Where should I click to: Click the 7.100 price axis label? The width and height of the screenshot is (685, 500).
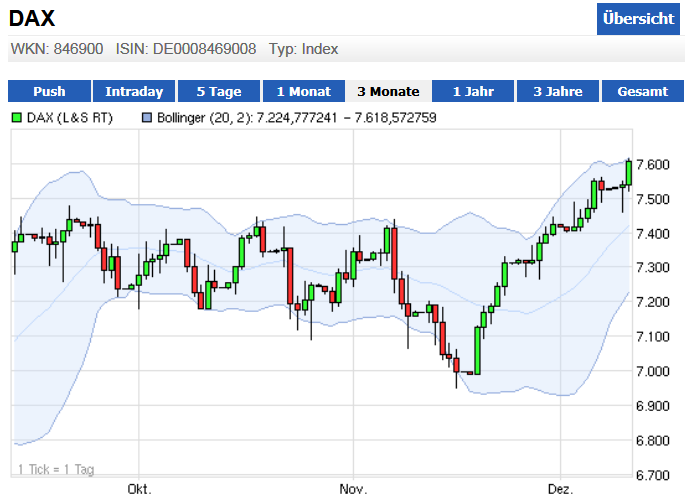(x=653, y=337)
